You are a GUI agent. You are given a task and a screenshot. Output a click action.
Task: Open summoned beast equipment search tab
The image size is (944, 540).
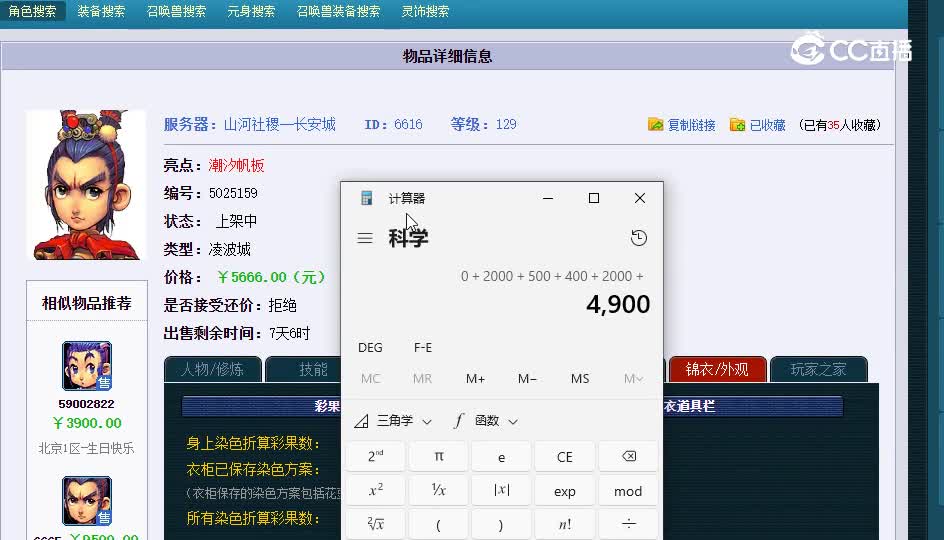pyautogui.click(x=338, y=11)
